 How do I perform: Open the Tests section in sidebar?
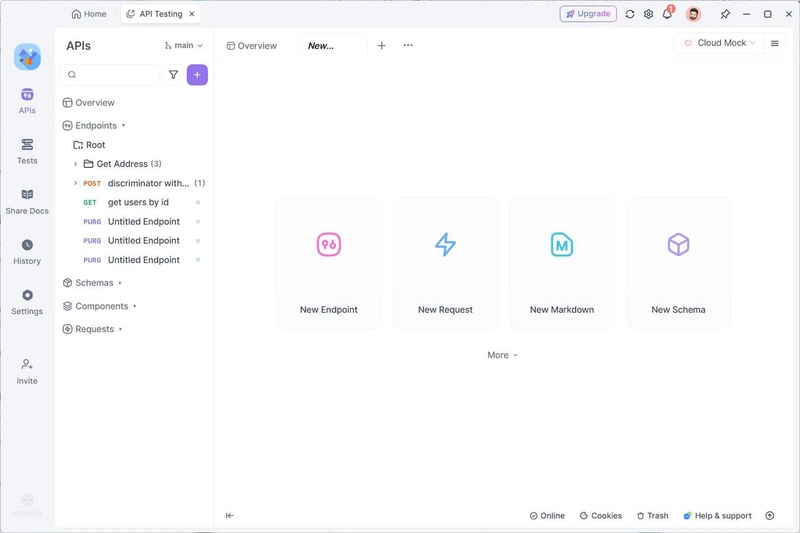(27, 151)
